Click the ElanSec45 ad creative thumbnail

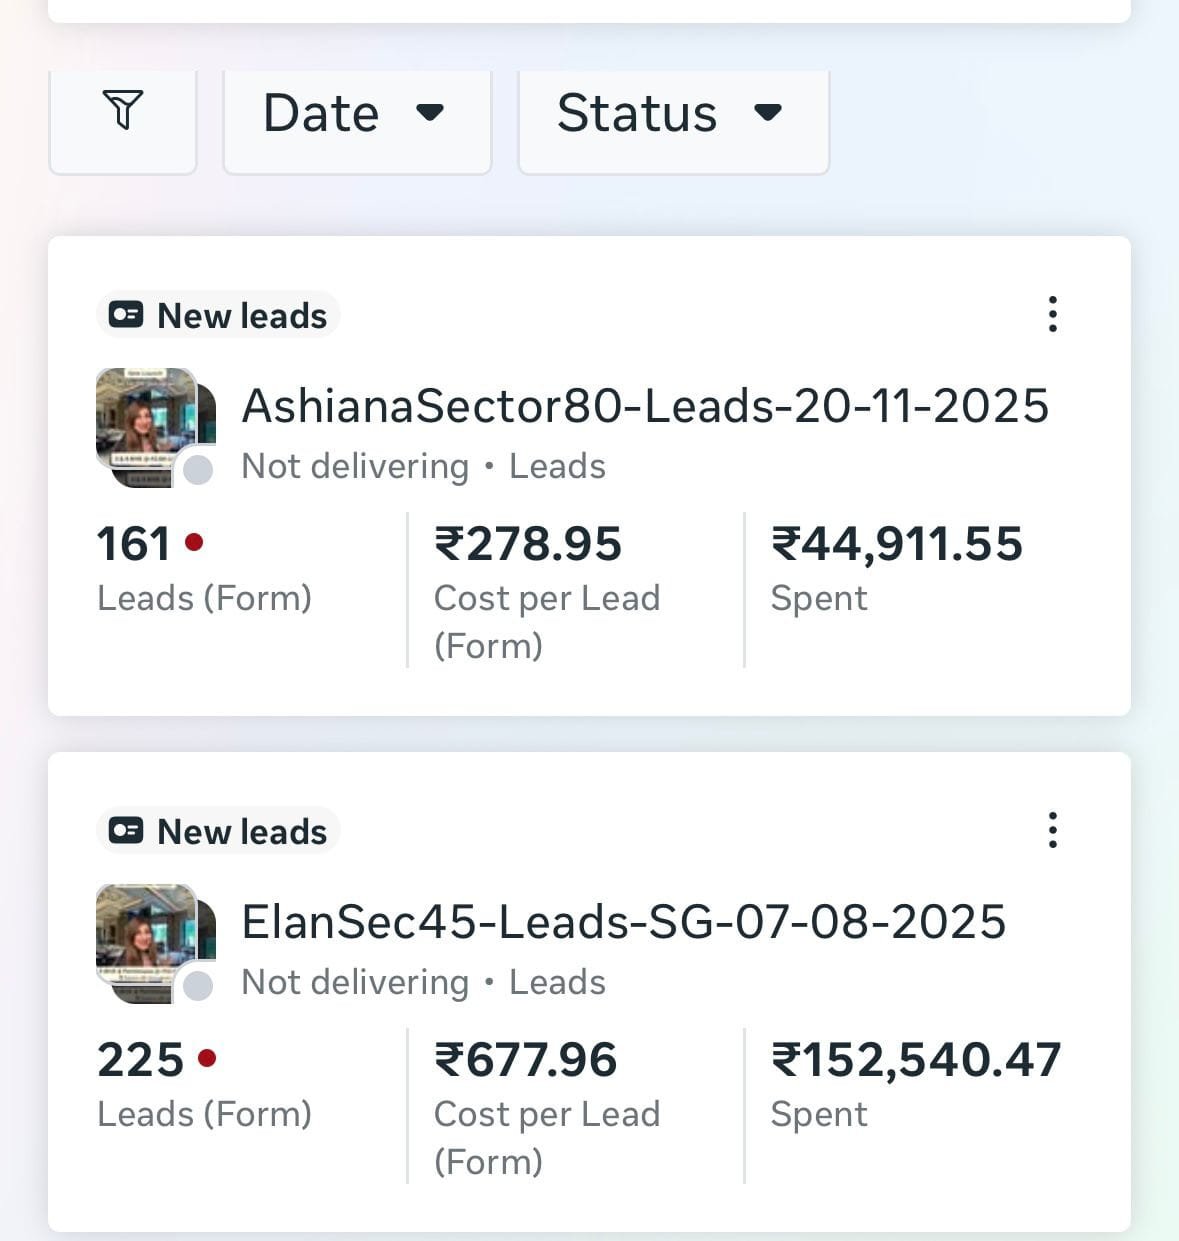click(150, 940)
